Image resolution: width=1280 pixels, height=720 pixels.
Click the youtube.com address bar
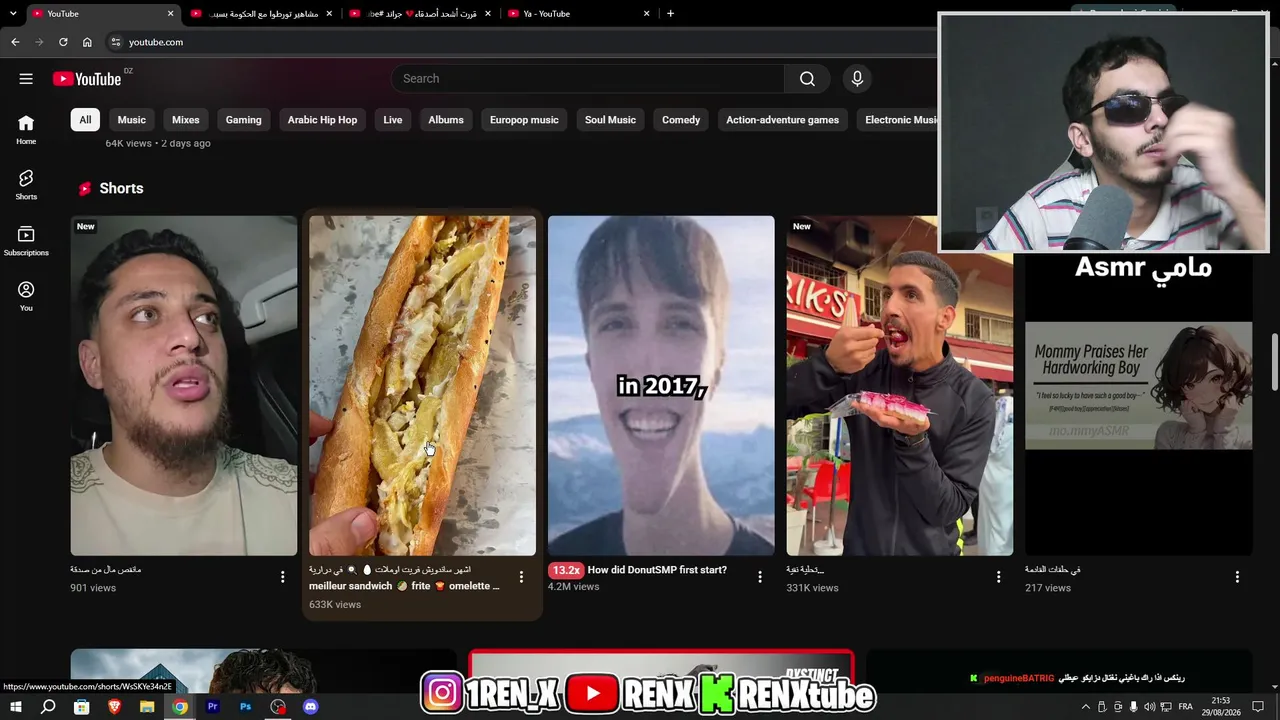click(x=520, y=42)
